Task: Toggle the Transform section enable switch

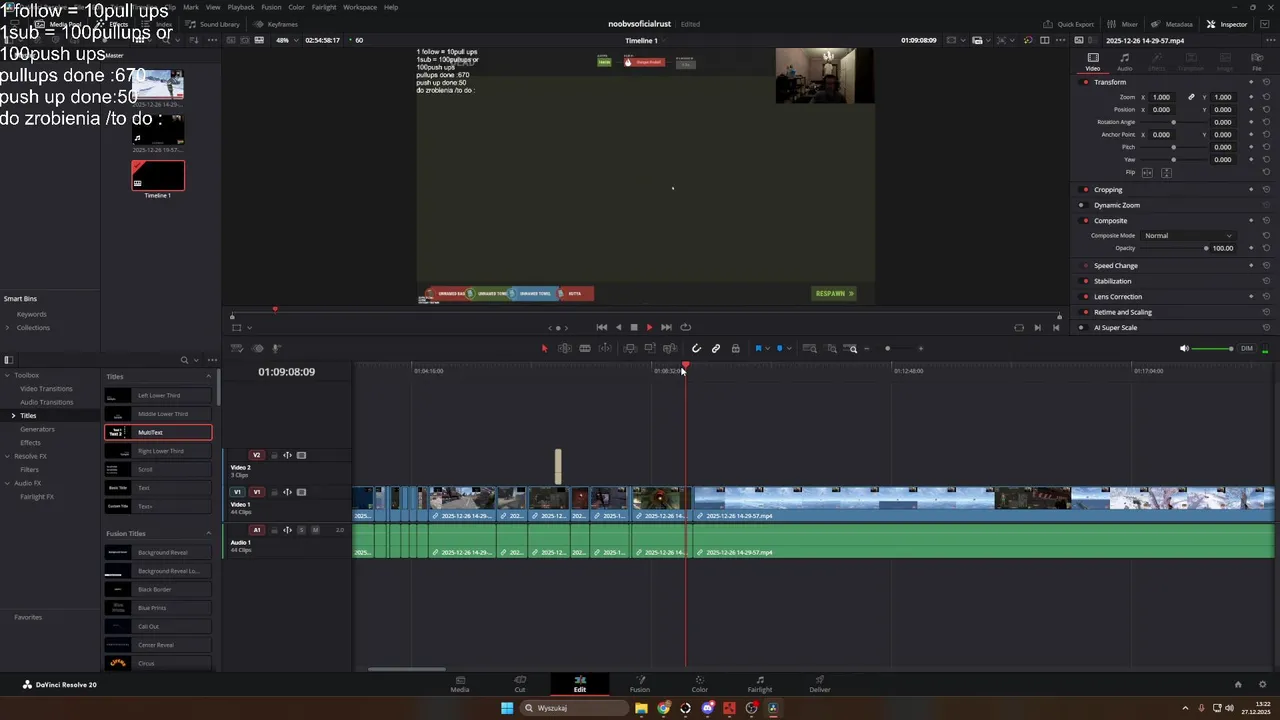Action: (x=1086, y=82)
